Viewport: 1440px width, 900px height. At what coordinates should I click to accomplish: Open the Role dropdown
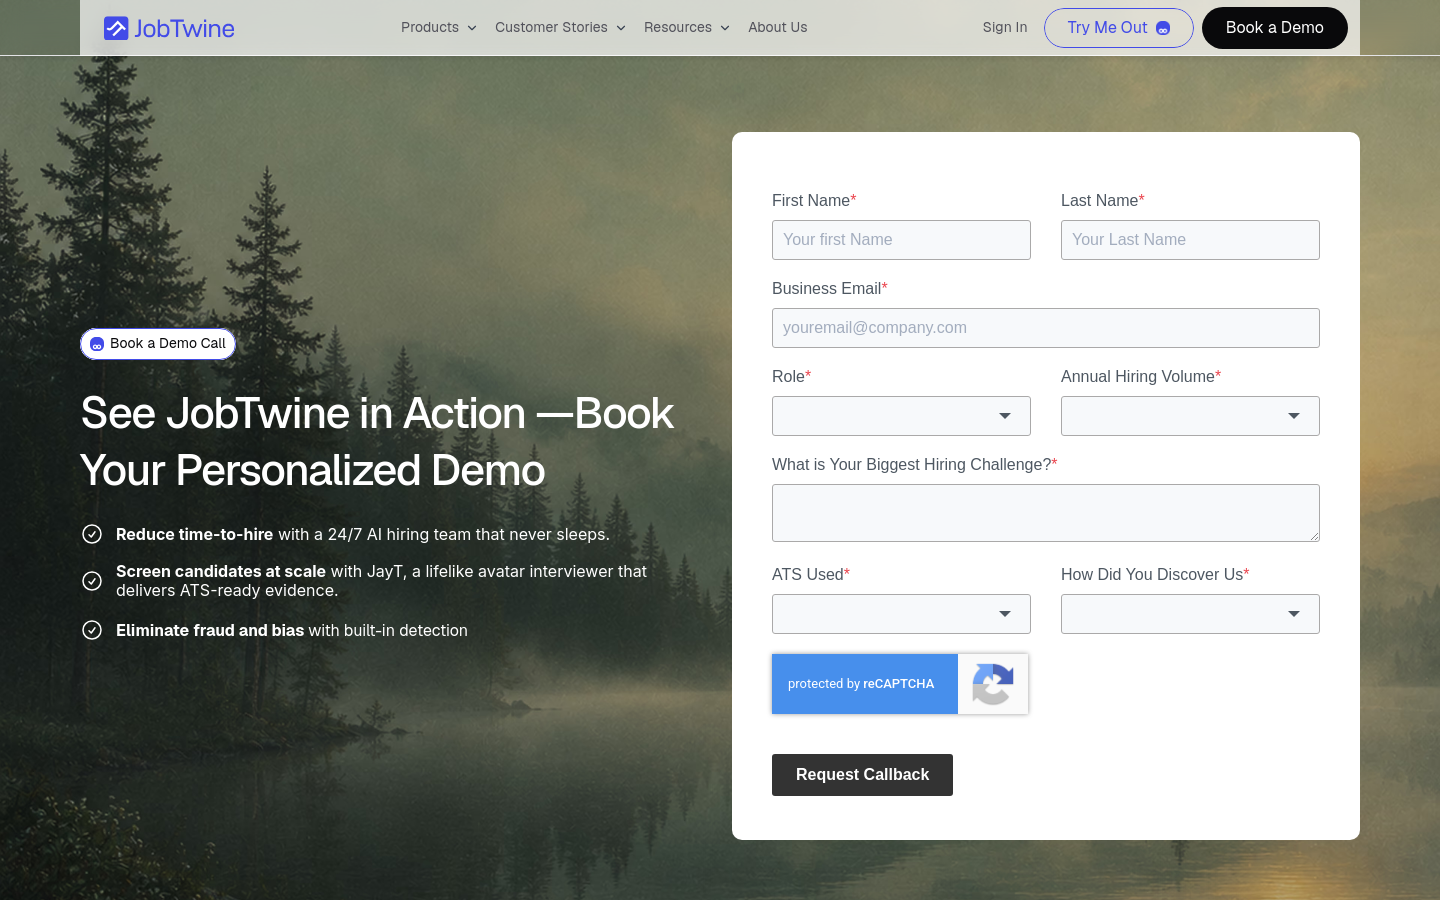click(x=901, y=416)
